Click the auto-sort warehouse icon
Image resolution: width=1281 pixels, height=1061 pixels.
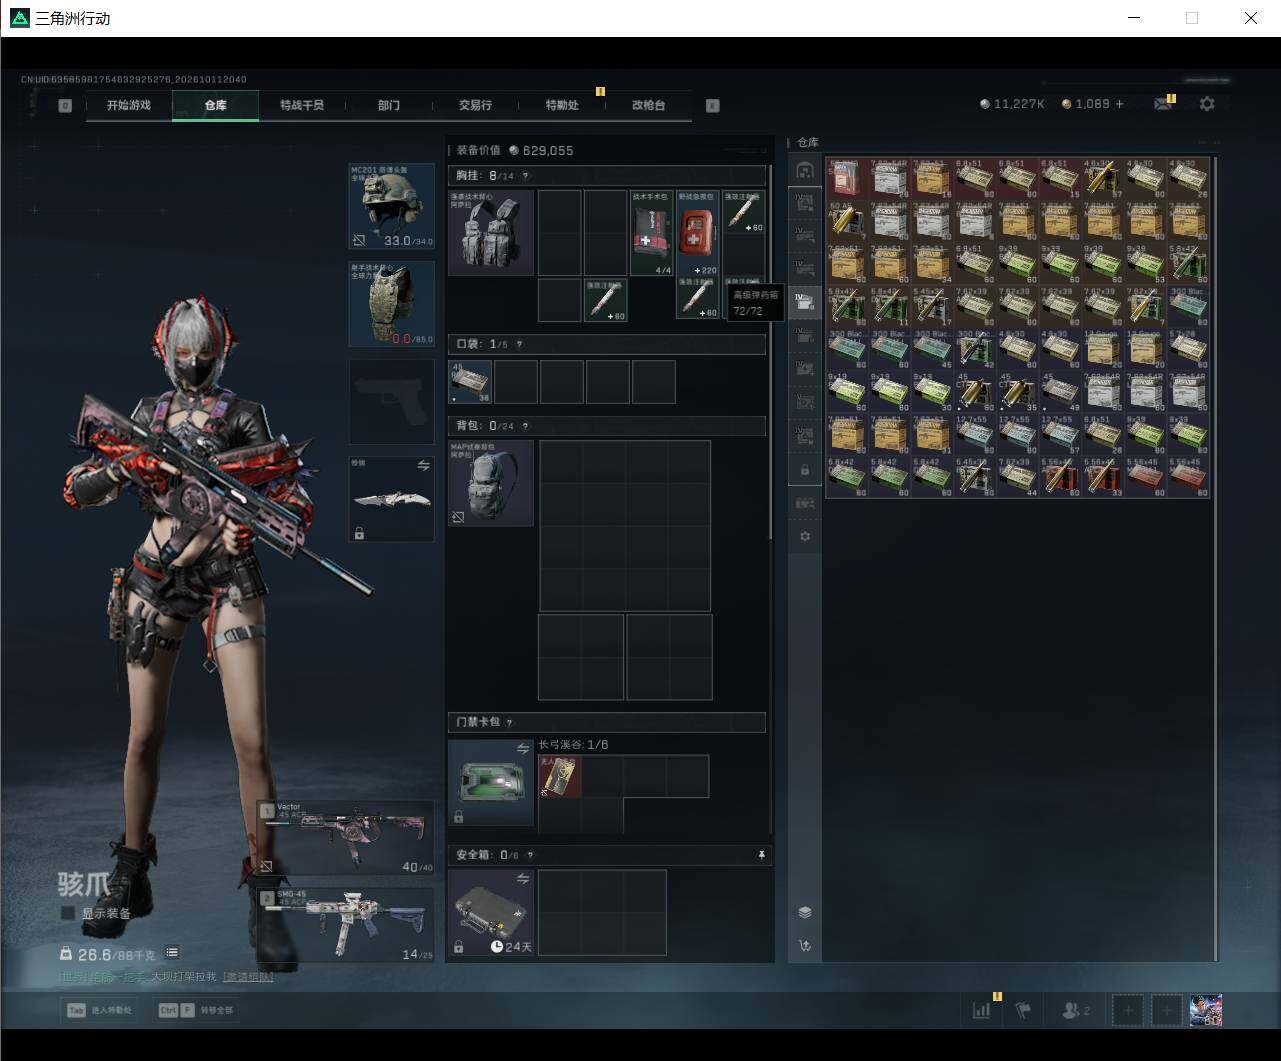coord(805,945)
